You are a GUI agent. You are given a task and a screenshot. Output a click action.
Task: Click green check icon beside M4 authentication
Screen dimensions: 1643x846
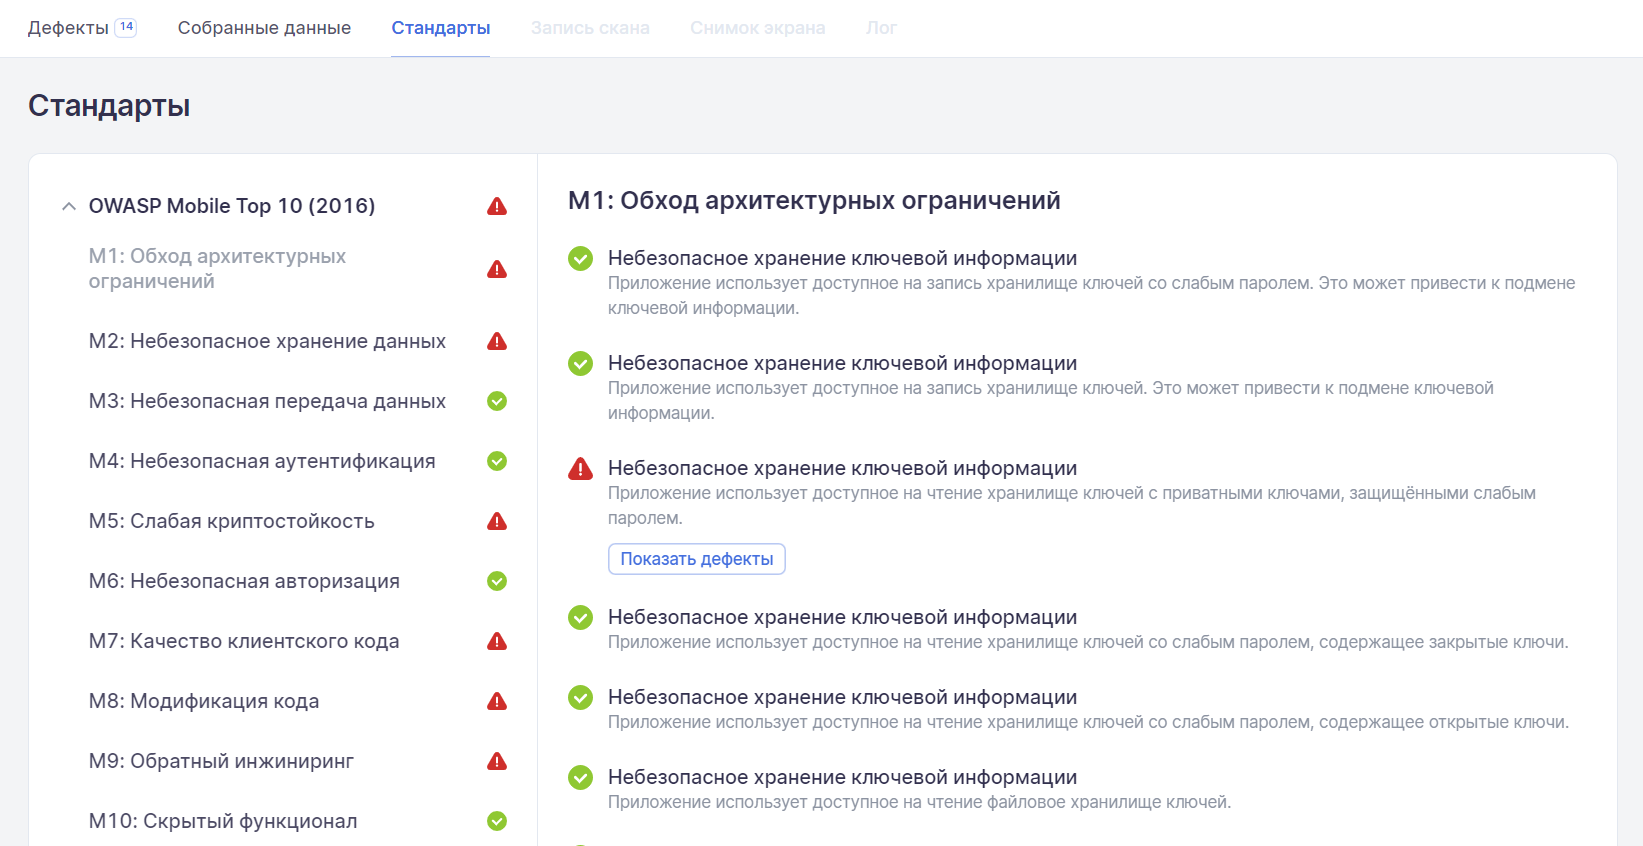pyautogui.click(x=497, y=461)
